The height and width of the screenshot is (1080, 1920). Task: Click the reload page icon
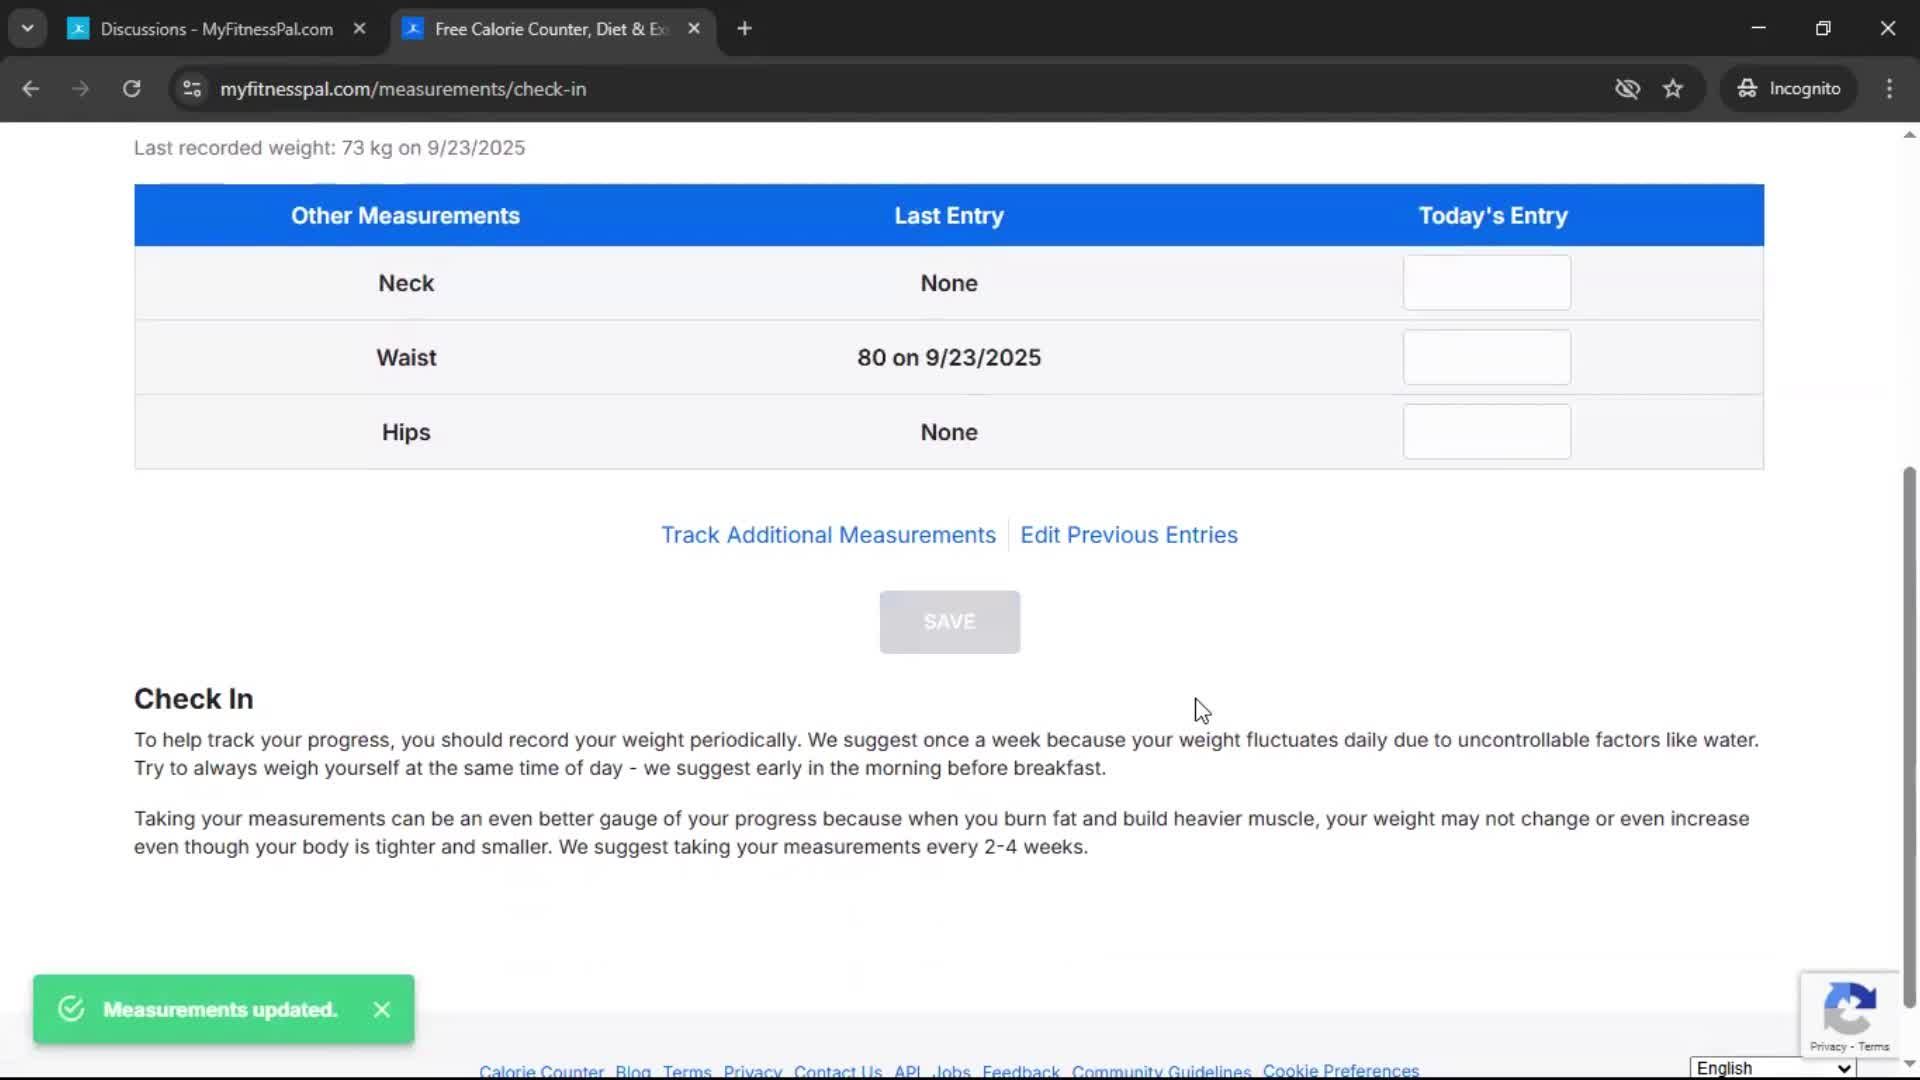[131, 89]
